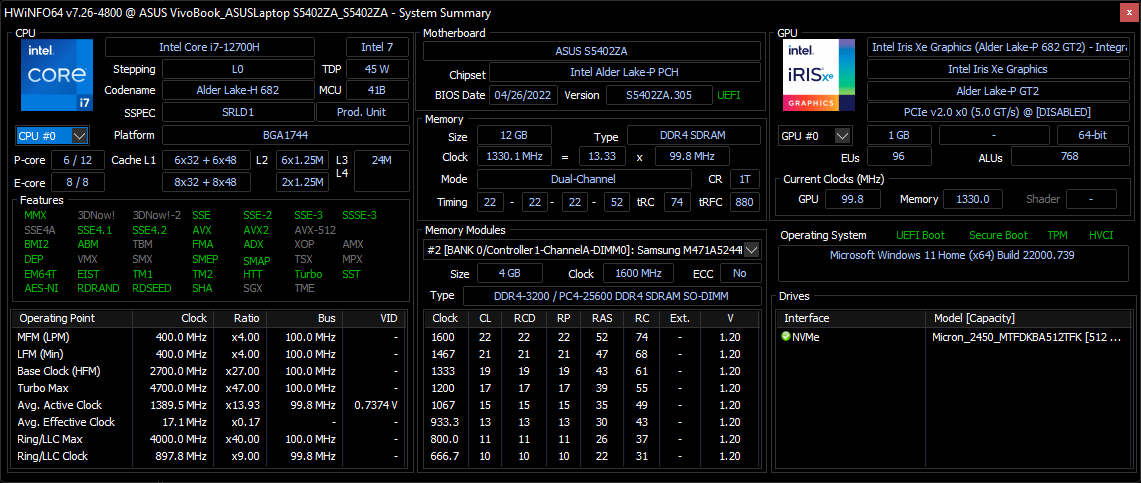Click the Operating Point column header
The image size is (1141, 483).
tap(57, 318)
